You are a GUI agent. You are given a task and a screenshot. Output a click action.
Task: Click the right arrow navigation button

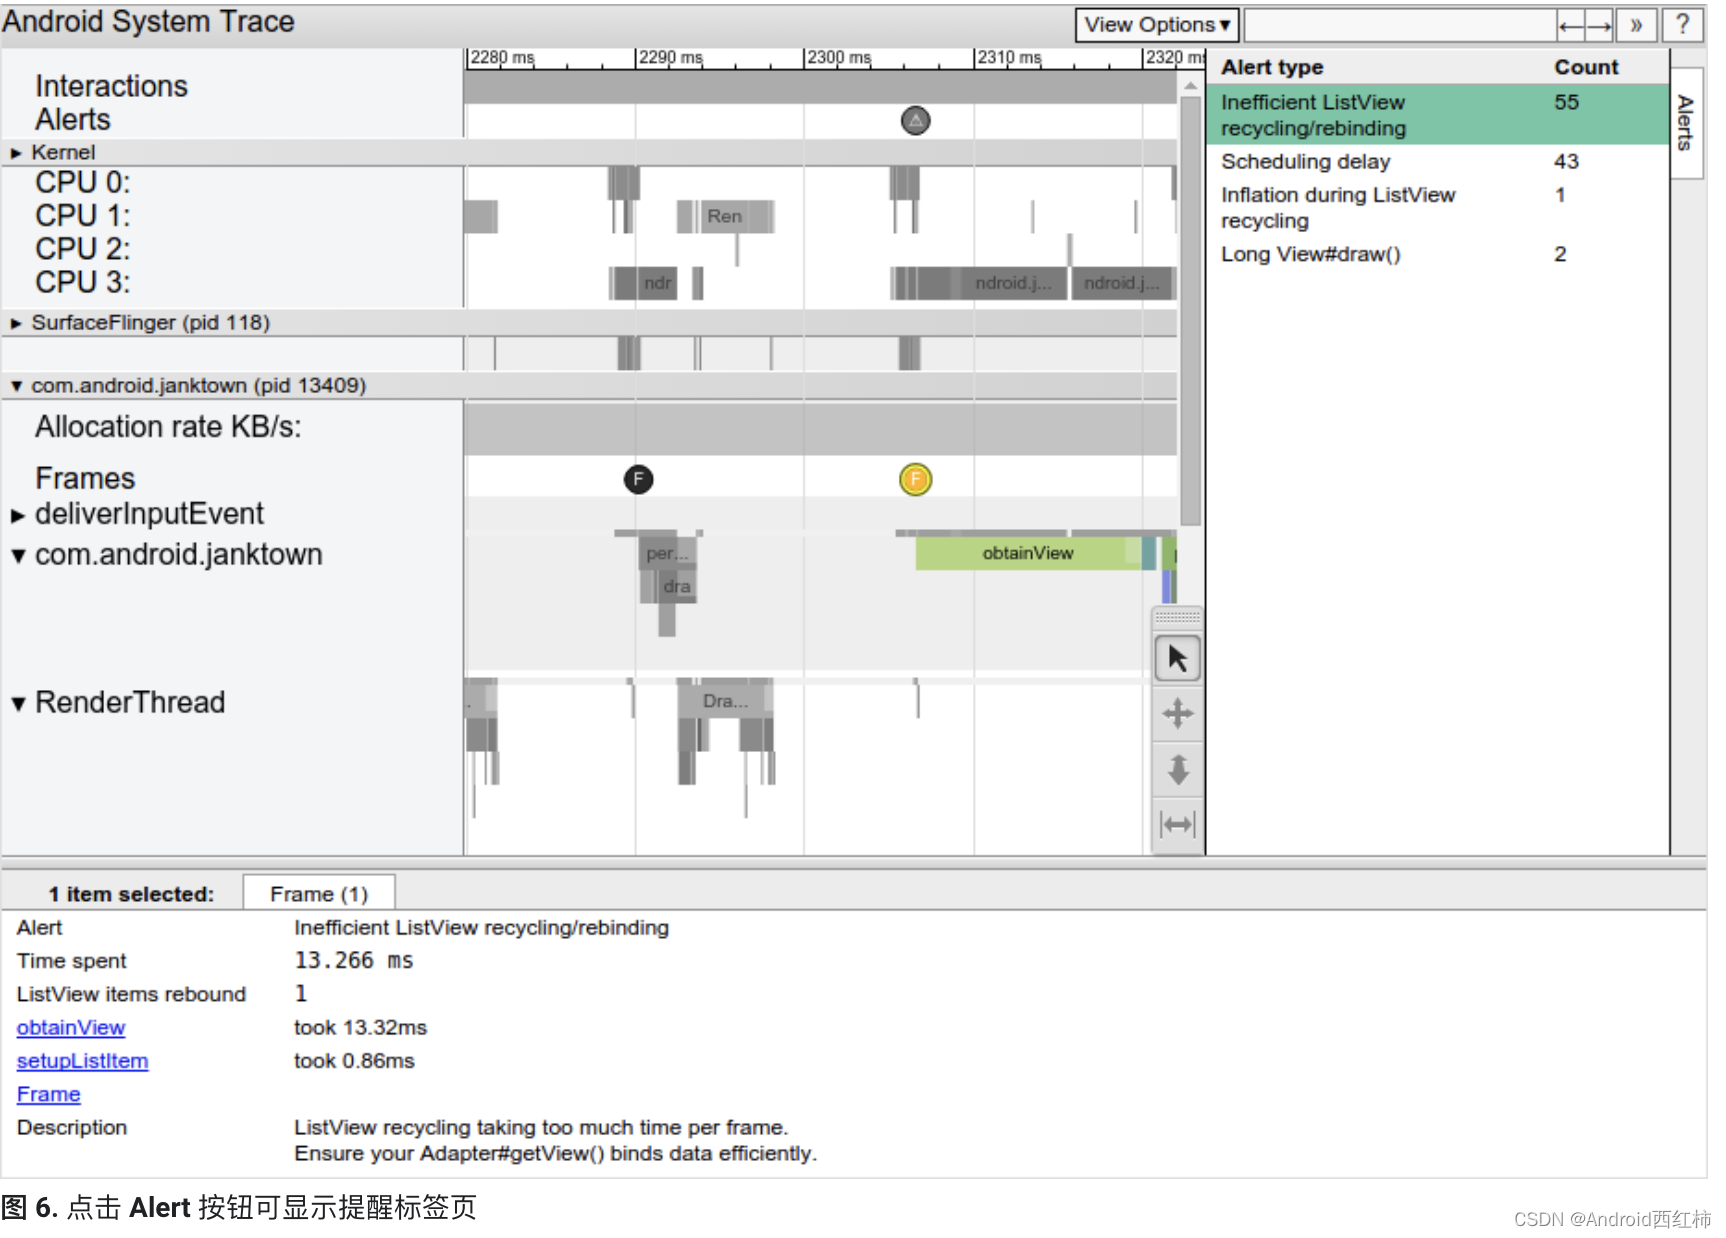(1599, 26)
